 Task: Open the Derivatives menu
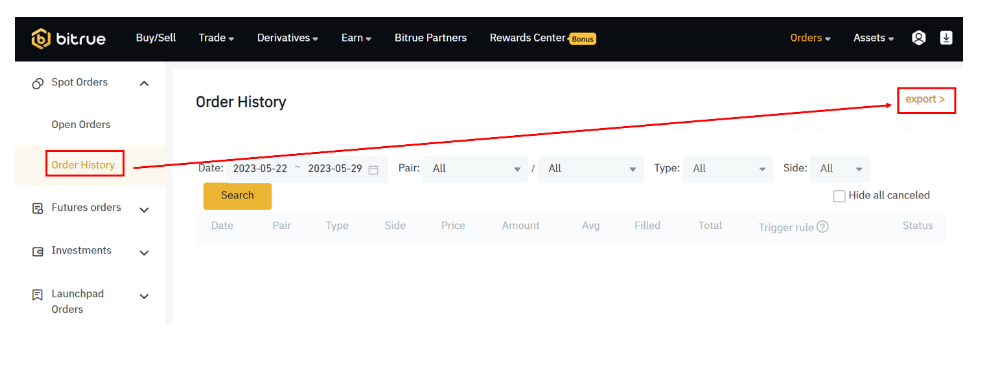[x=288, y=38]
